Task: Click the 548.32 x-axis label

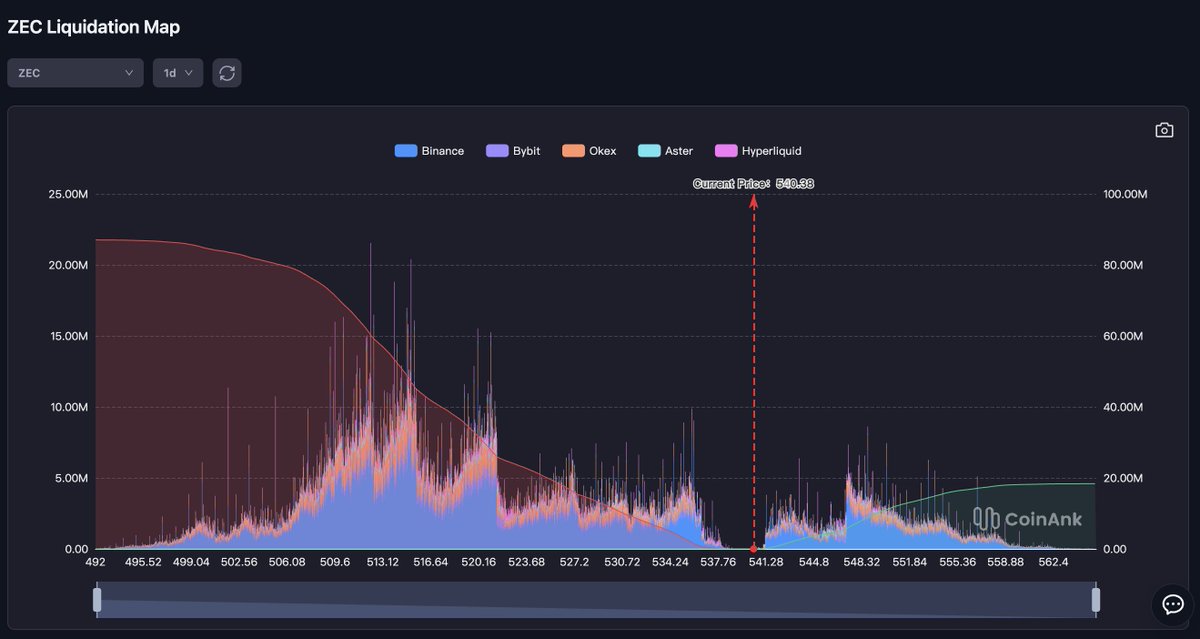Action: click(x=861, y=562)
